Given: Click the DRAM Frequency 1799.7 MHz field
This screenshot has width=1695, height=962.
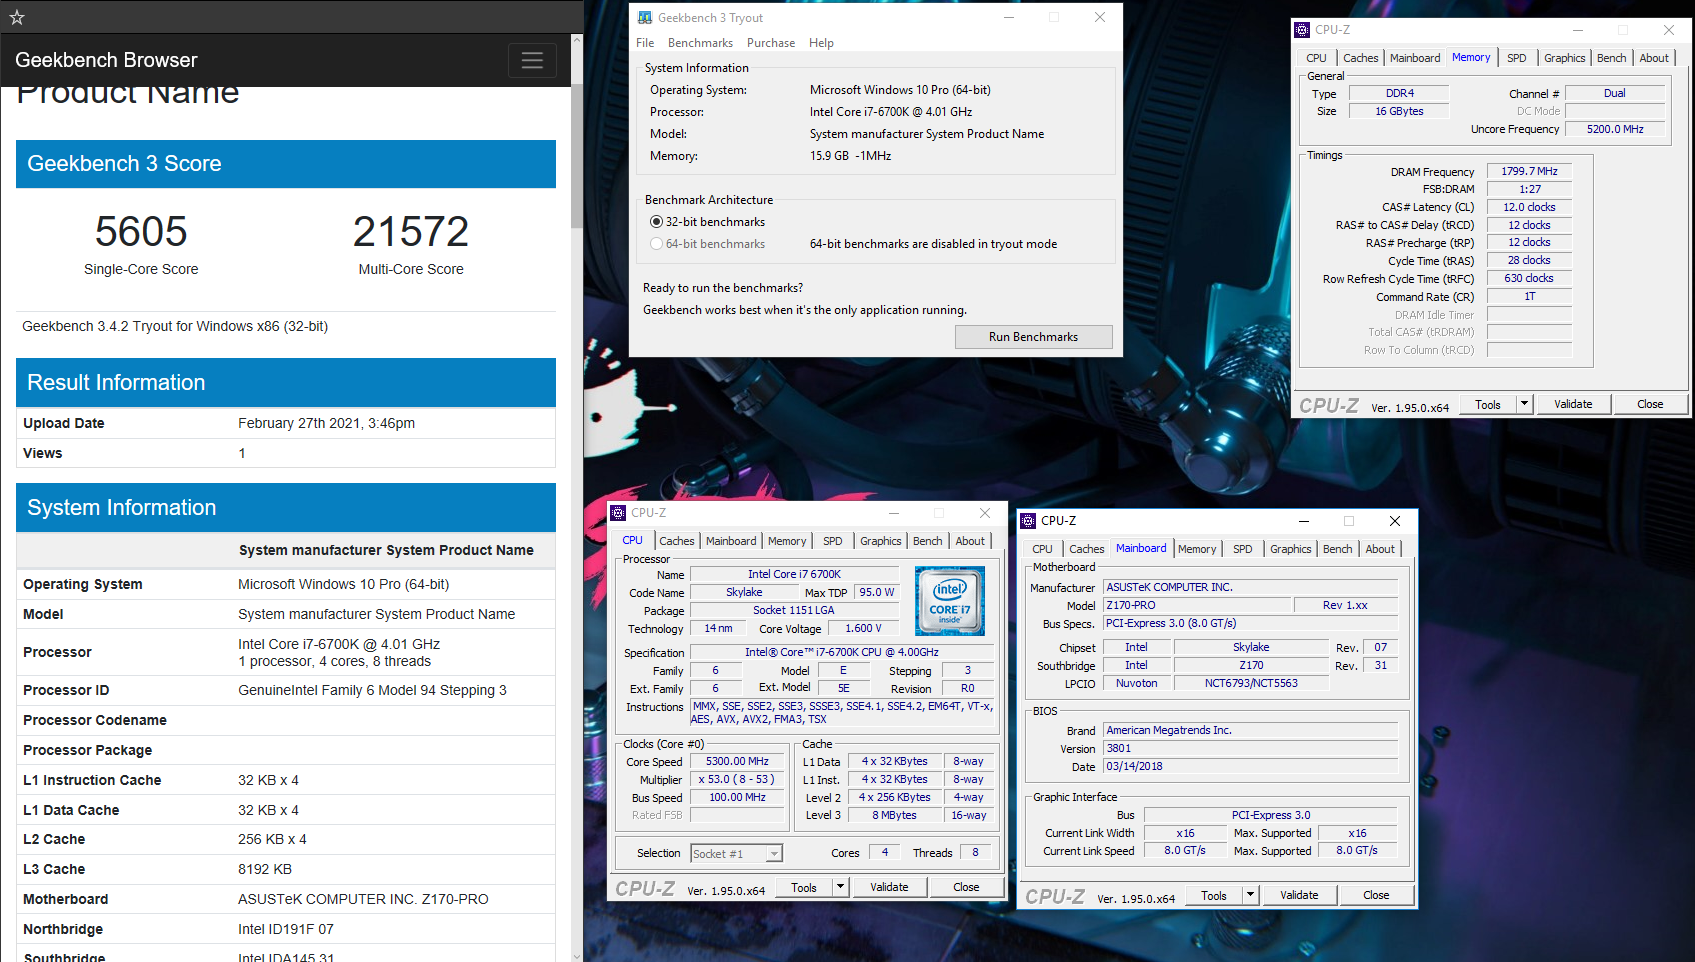Looking at the screenshot, I should click(1529, 171).
